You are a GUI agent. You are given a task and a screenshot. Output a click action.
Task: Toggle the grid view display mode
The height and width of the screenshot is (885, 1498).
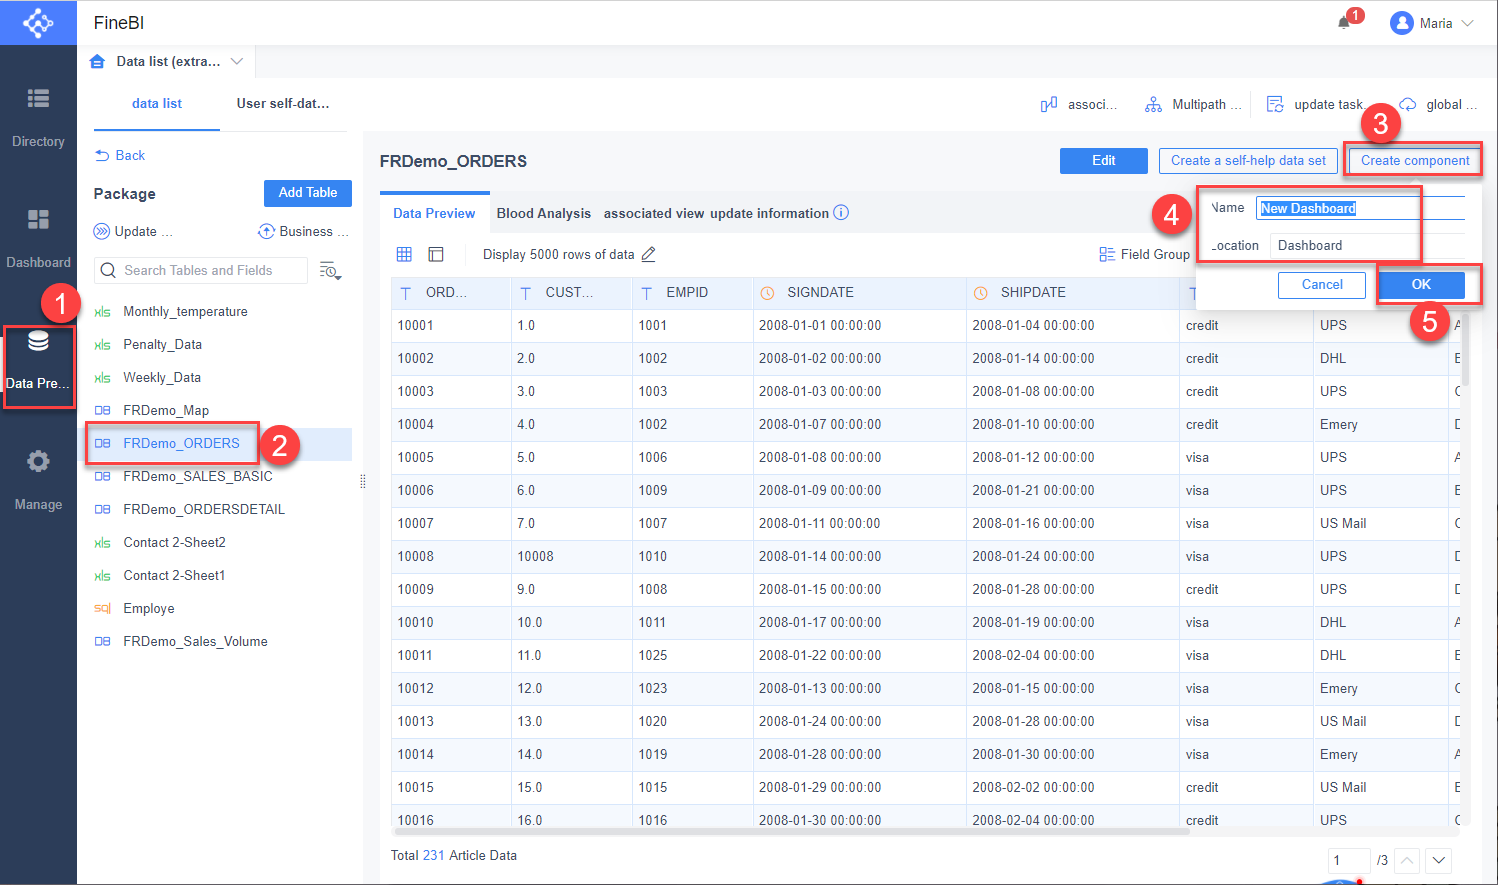point(404,254)
